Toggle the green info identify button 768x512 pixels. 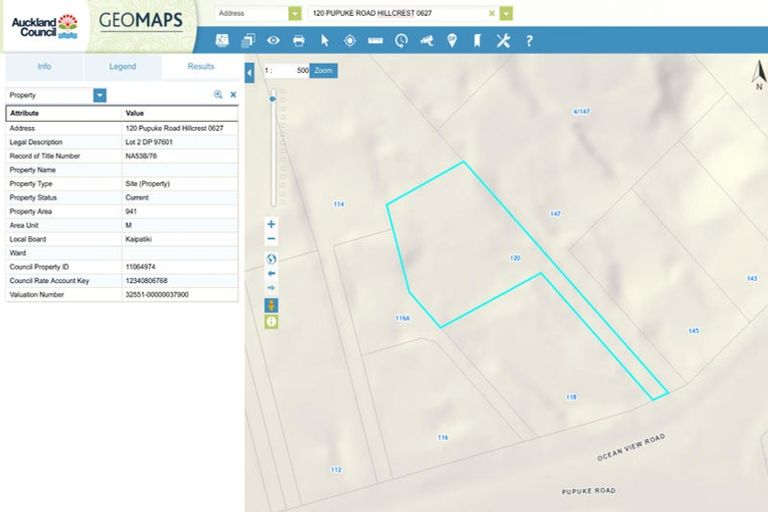click(x=271, y=321)
